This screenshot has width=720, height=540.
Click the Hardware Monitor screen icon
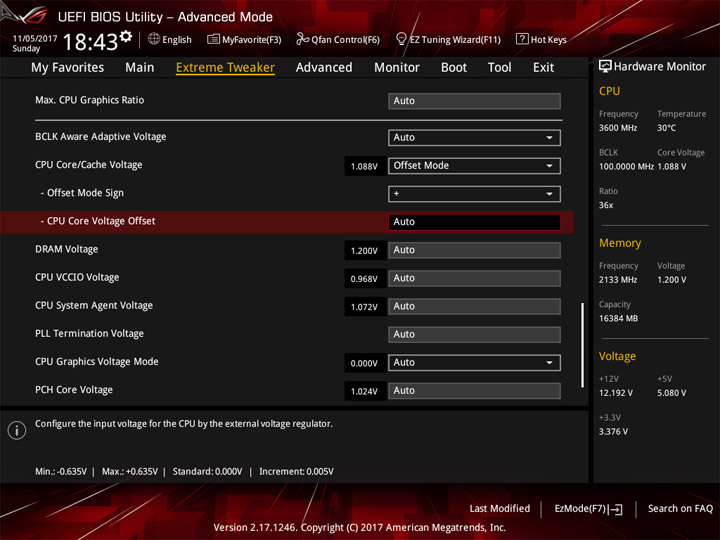pos(605,66)
